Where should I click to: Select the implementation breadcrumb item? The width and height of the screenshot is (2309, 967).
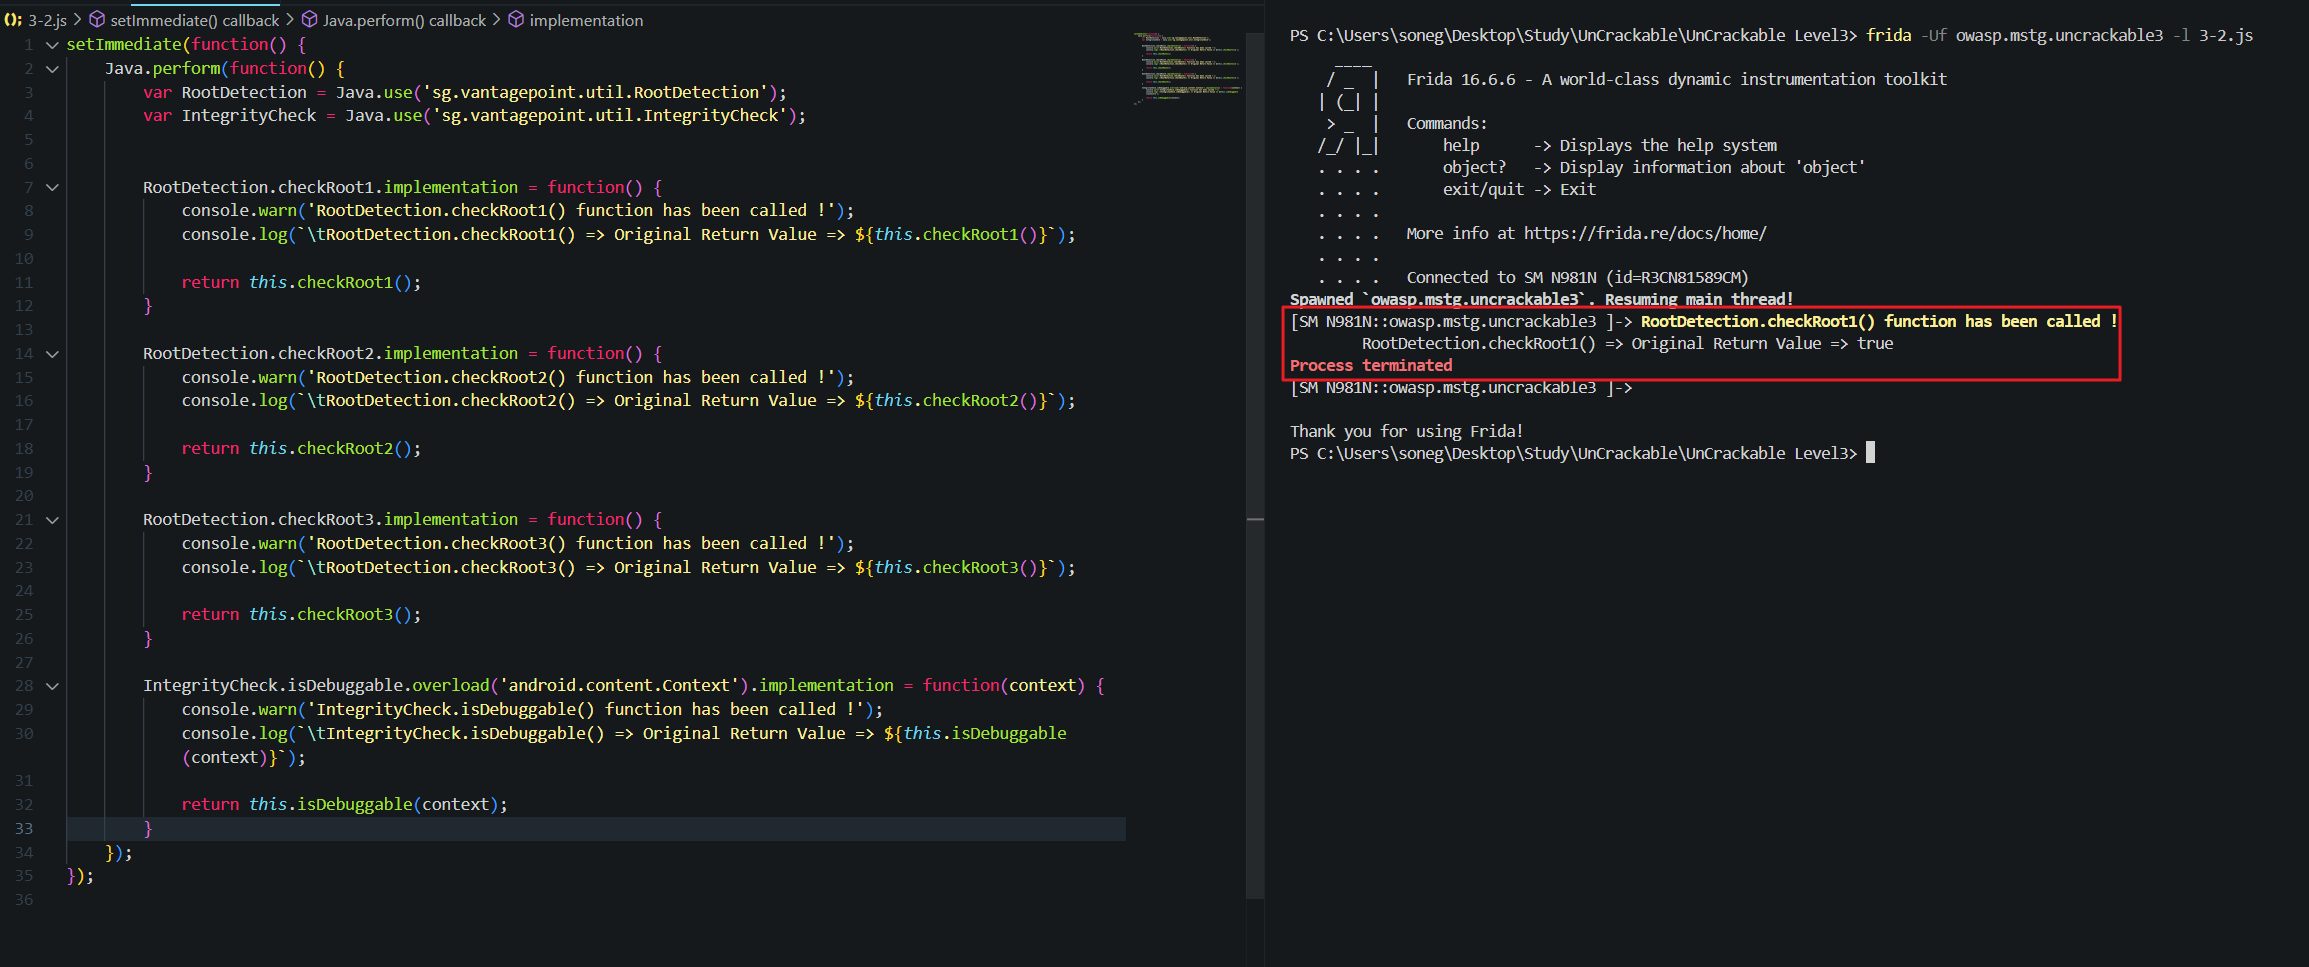pyautogui.click(x=586, y=20)
